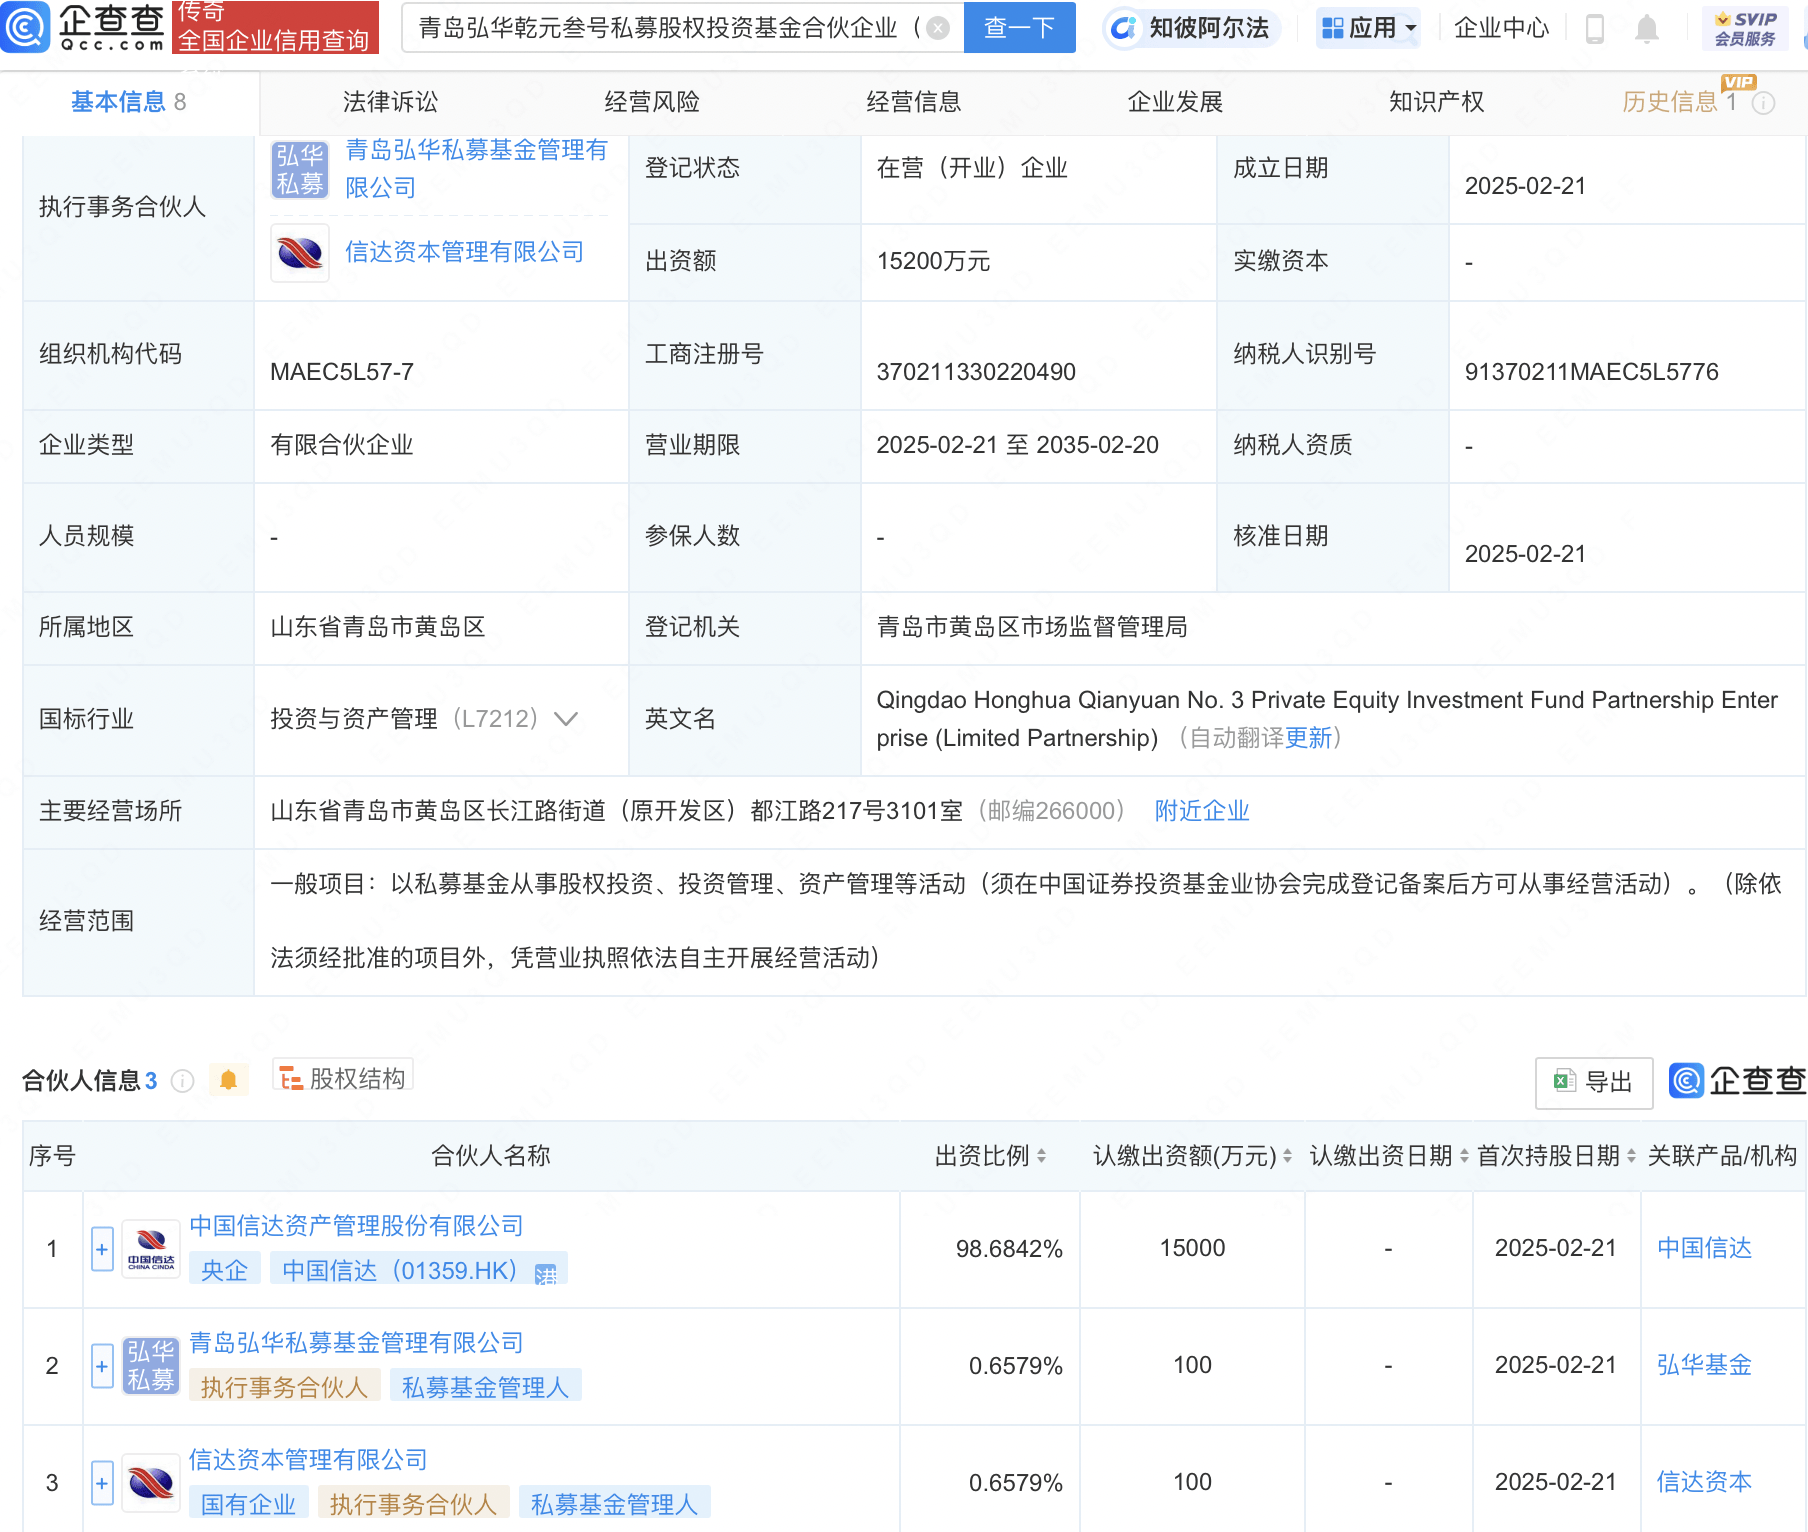Click 私募基金管理人 tag in row 2
Viewport: 1808px width, 1532px height.
pos(485,1387)
